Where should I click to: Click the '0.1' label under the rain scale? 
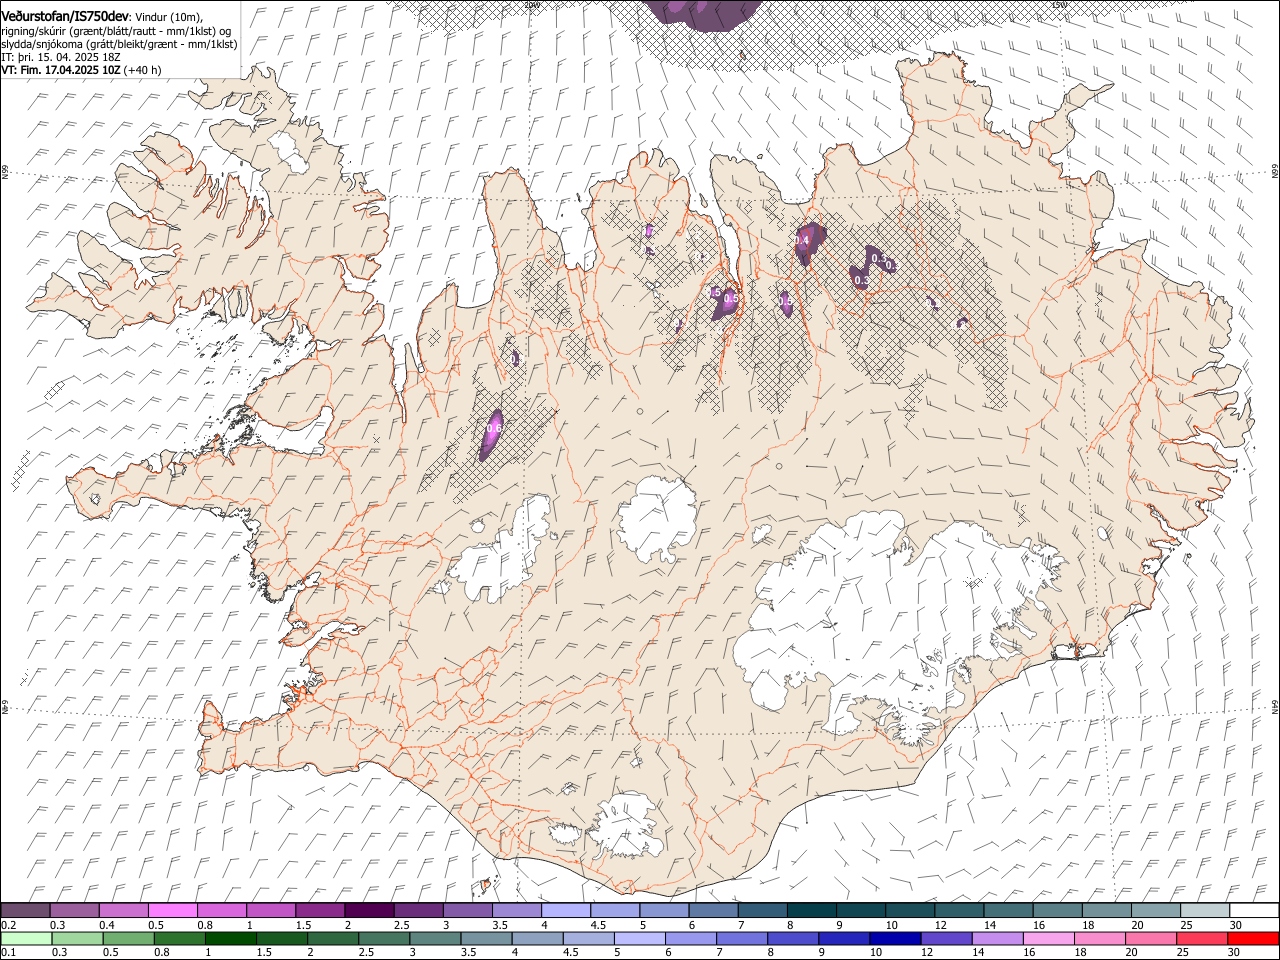coord(9,953)
